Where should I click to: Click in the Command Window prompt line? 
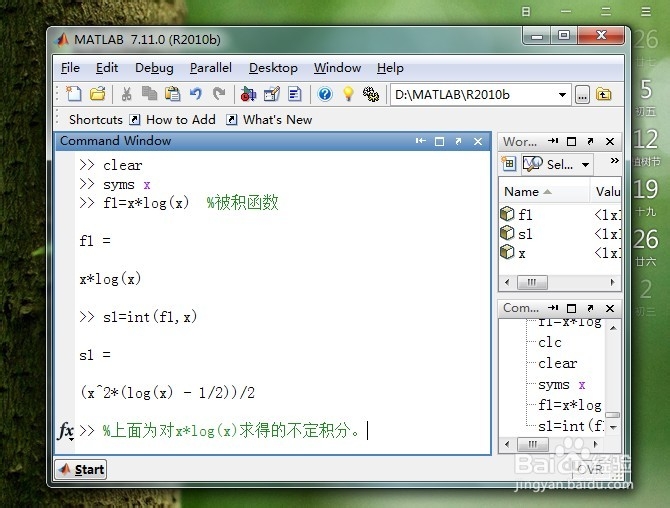pos(282,431)
